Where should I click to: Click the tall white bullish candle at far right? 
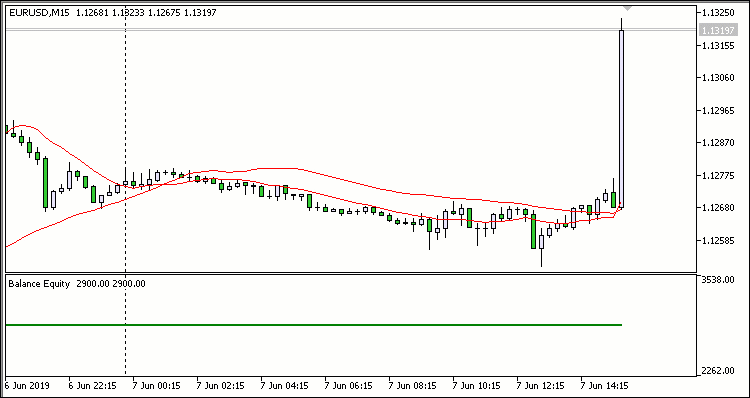621,119
